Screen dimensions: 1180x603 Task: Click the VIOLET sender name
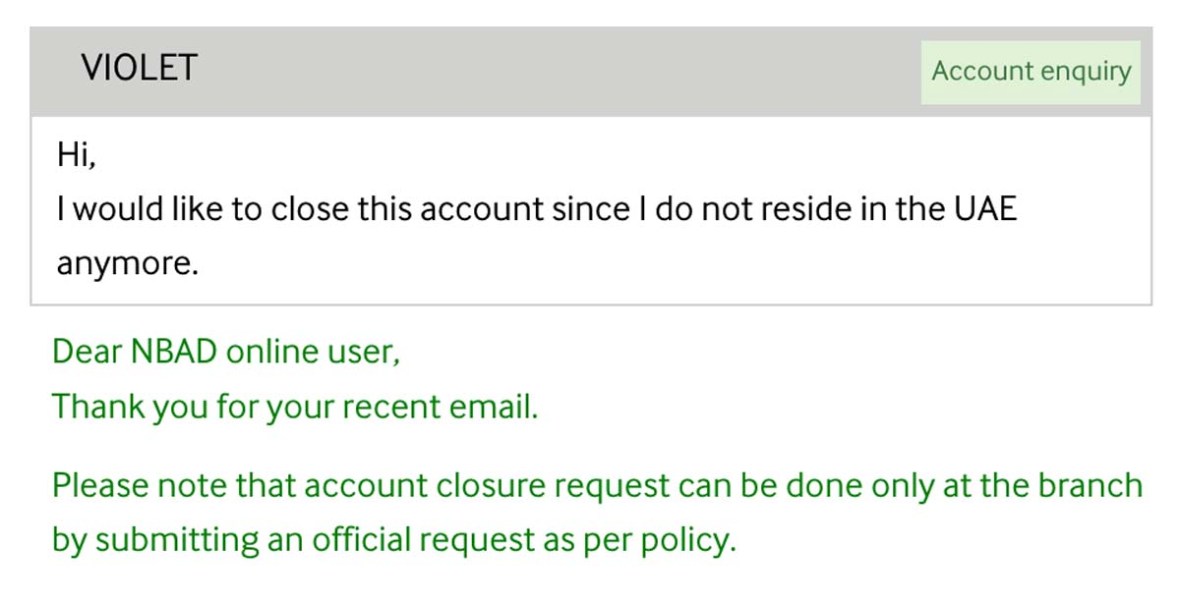click(139, 69)
